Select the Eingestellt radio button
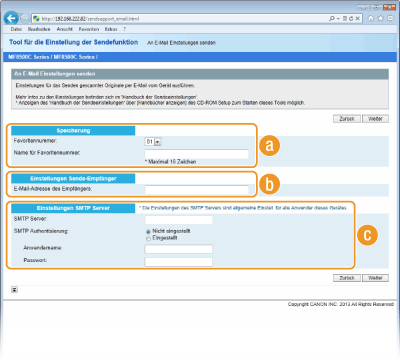The width and height of the screenshot is (400, 360). pyautogui.click(x=148, y=239)
